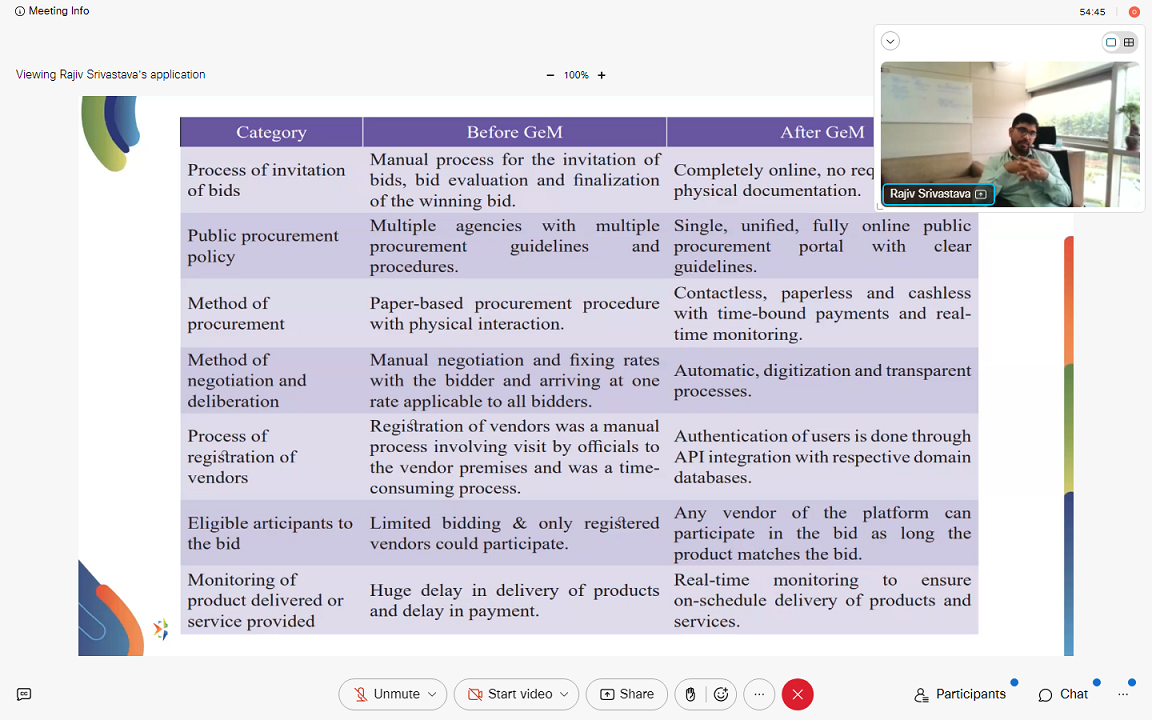Image resolution: width=1152 pixels, height=720 pixels.
Task: Click the 'Manual process for the invitation' cell
Action: pyautogui.click(x=514, y=180)
